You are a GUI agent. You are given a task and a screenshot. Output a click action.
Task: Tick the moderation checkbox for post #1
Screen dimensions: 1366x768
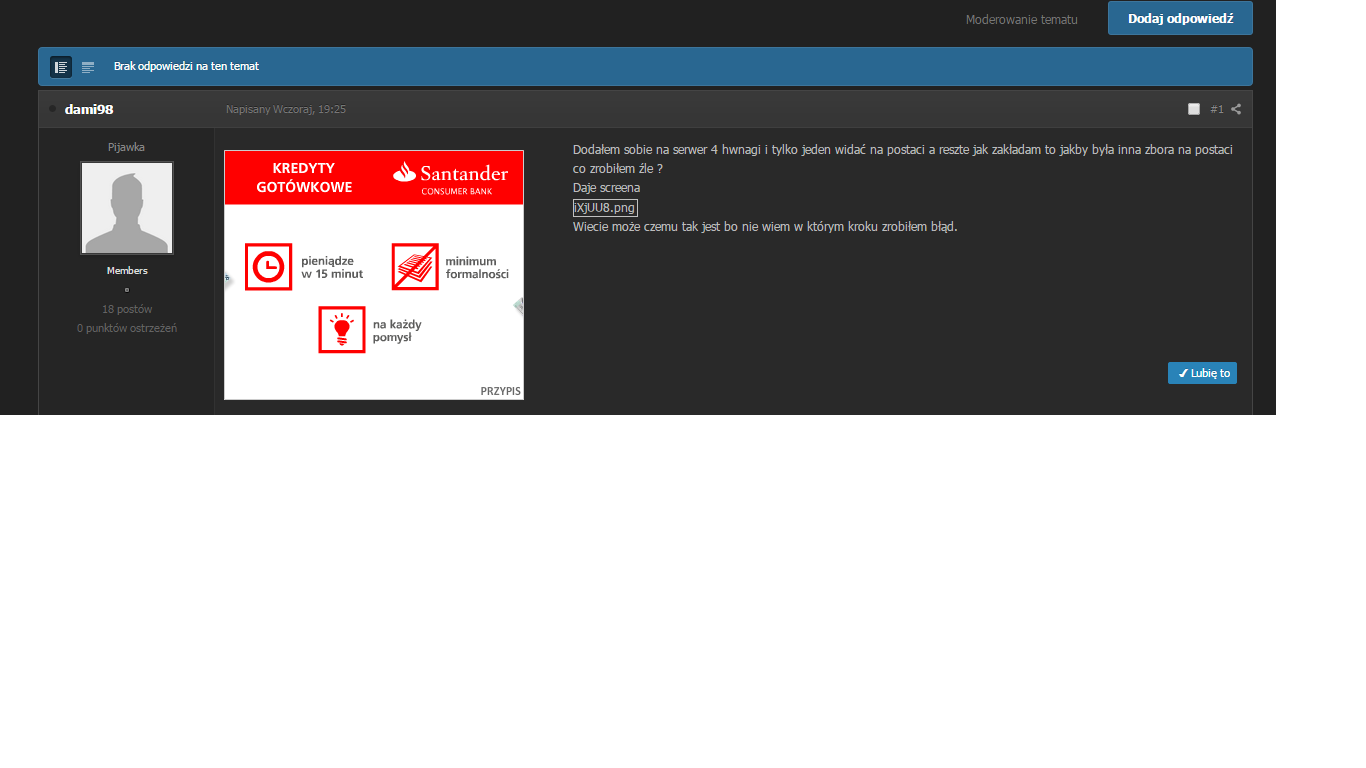point(1194,109)
